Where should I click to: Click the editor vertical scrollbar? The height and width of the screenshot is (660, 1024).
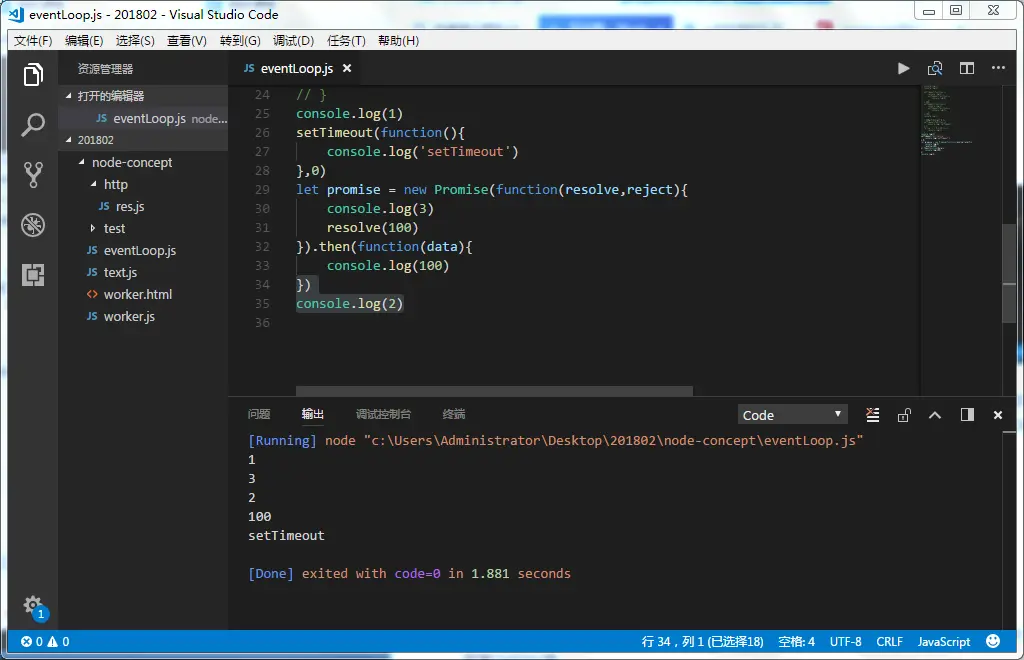pyautogui.click(x=1009, y=273)
